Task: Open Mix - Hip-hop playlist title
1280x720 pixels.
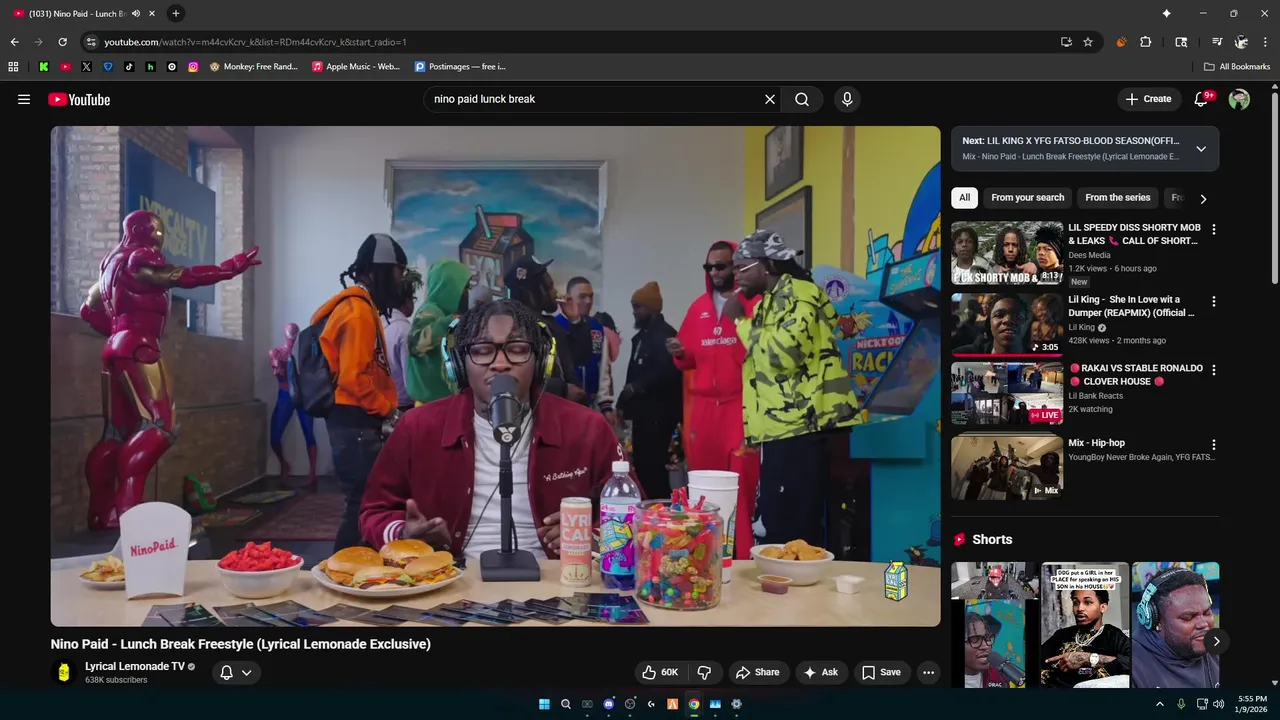Action: 1096,443
